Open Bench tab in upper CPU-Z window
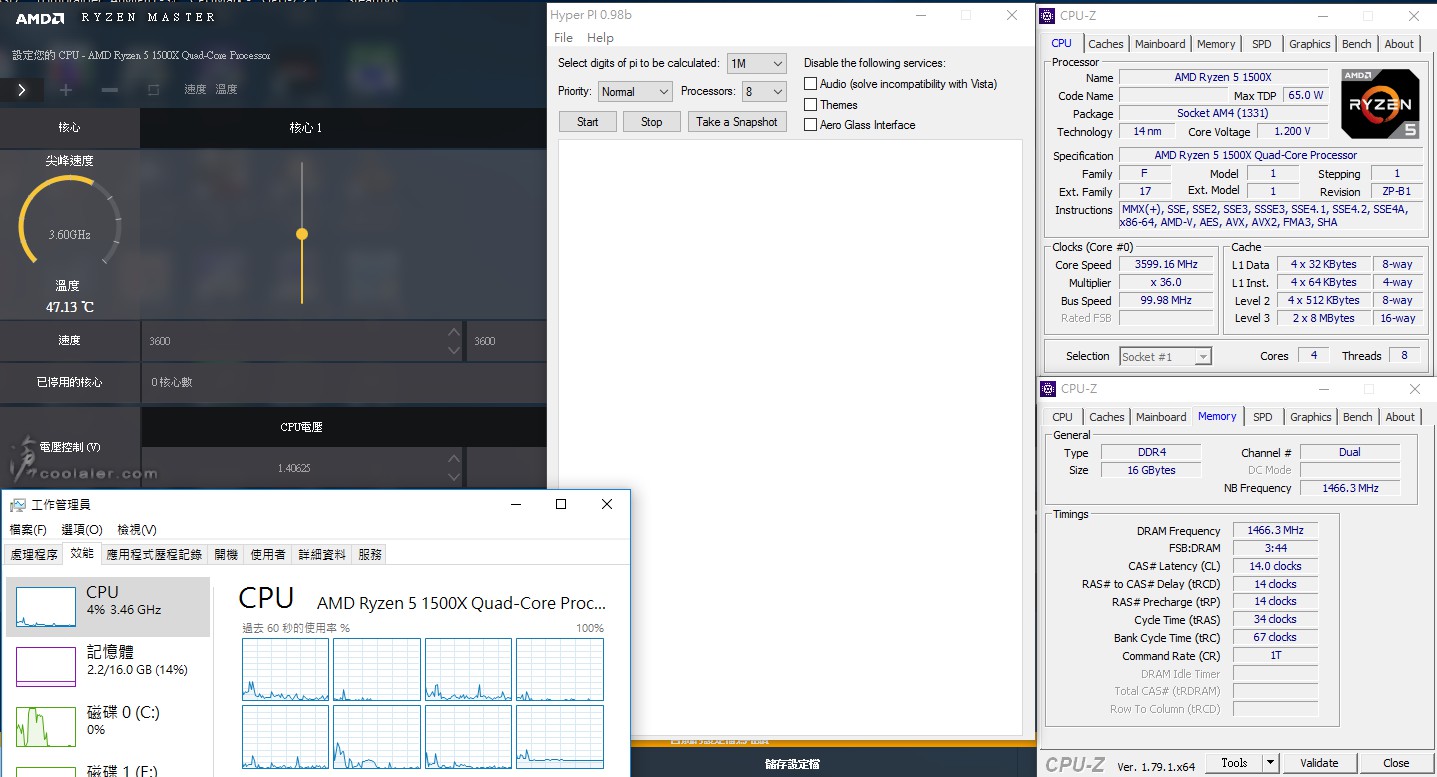This screenshot has height=777, width=1437. click(x=1357, y=44)
